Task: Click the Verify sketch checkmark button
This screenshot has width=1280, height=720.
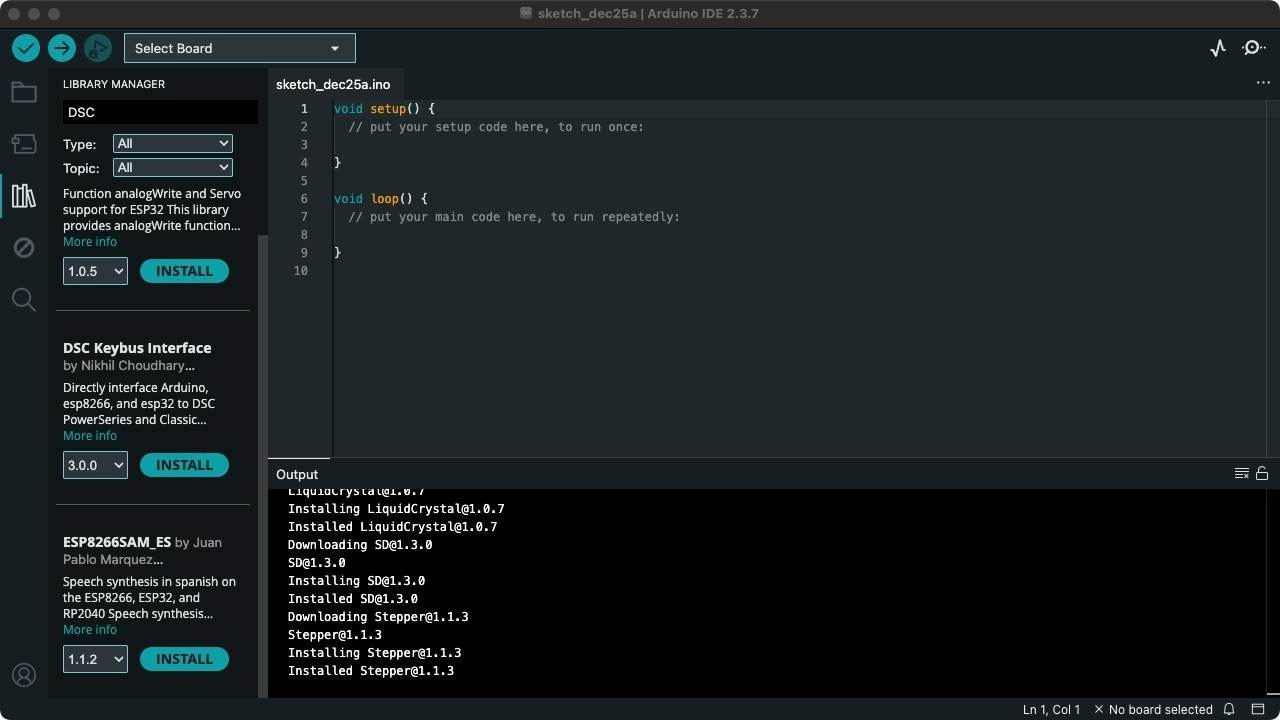Action: pyautogui.click(x=26, y=48)
